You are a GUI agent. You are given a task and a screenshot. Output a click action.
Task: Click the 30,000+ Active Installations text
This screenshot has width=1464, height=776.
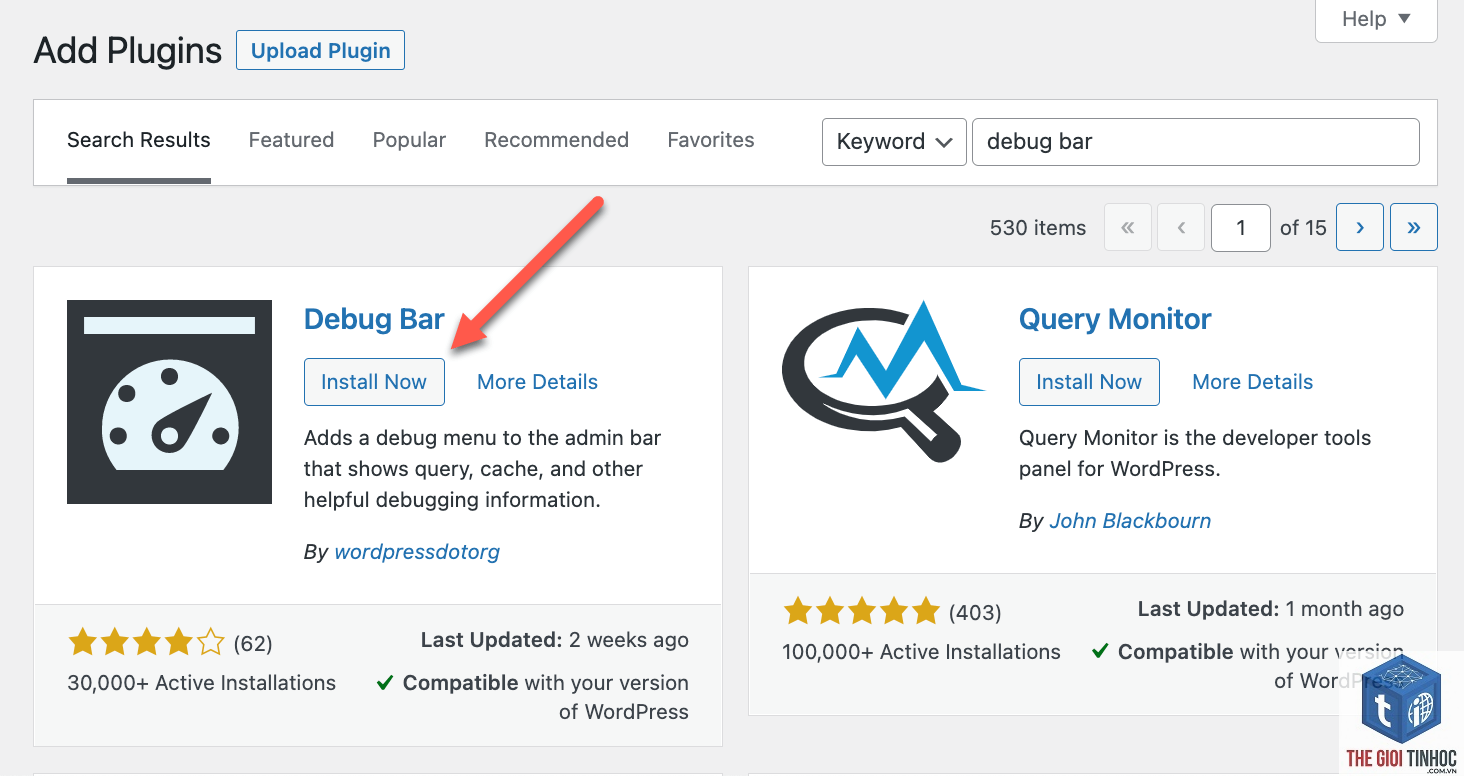coord(201,683)
